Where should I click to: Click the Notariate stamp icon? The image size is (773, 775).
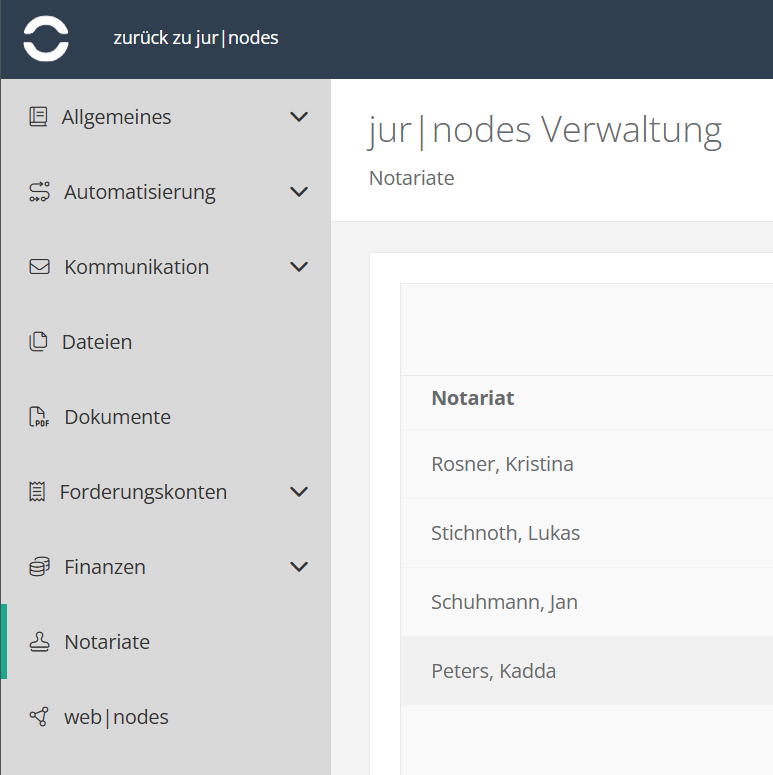tap(39, 642)
